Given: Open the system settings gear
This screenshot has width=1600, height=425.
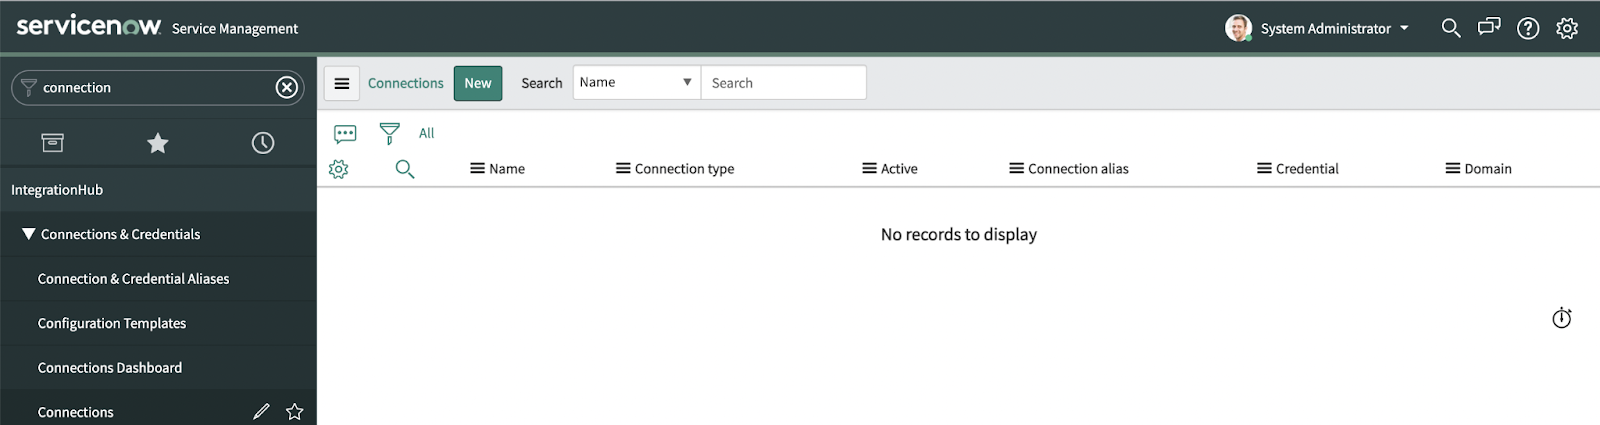Looking at the screenshot, I should click(x=1567, y=28).
